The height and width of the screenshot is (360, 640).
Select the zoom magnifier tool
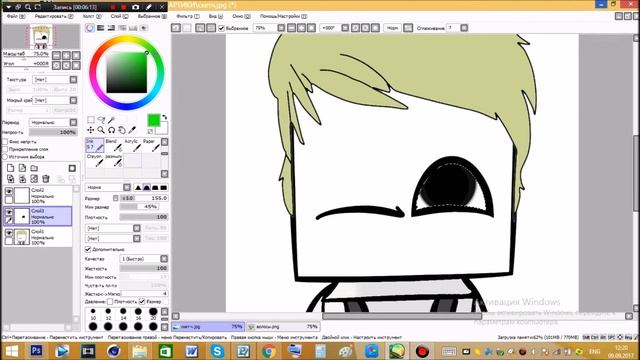pos(101,130)
